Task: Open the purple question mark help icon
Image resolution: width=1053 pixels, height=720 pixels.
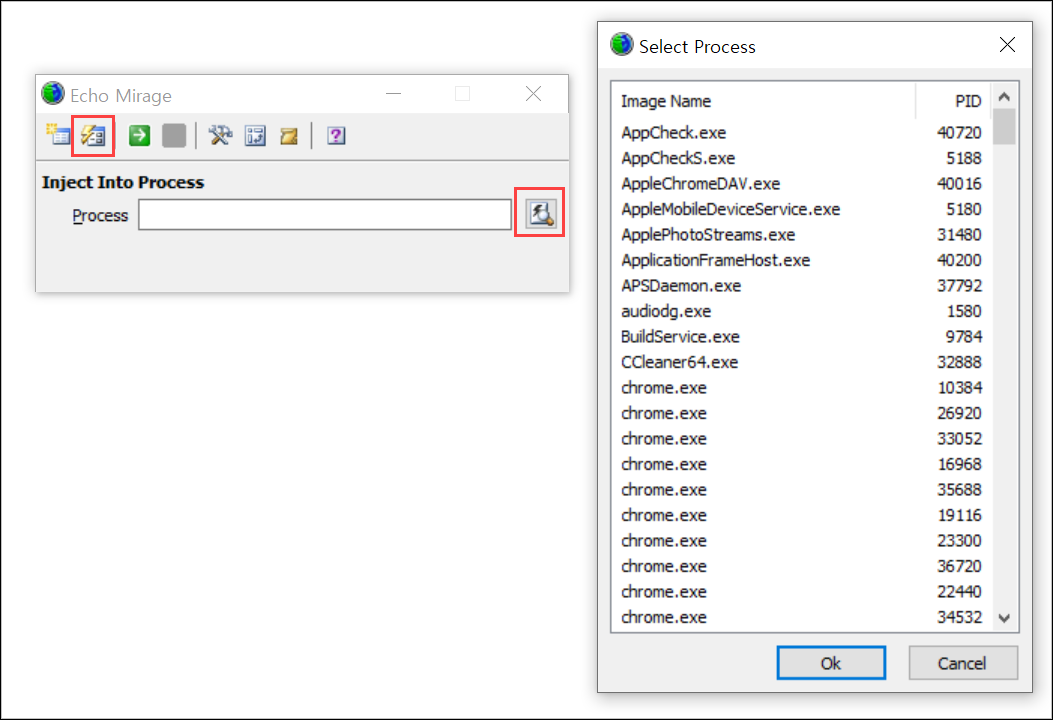Action: pos(336,136)
